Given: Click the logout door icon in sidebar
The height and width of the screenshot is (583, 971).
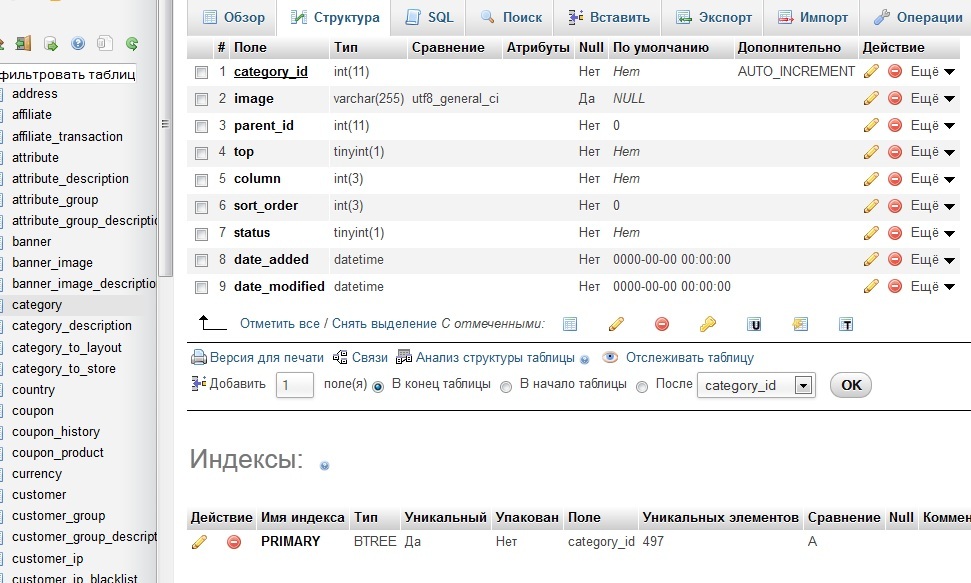Looking at the screenshot, I should [24, 43].
